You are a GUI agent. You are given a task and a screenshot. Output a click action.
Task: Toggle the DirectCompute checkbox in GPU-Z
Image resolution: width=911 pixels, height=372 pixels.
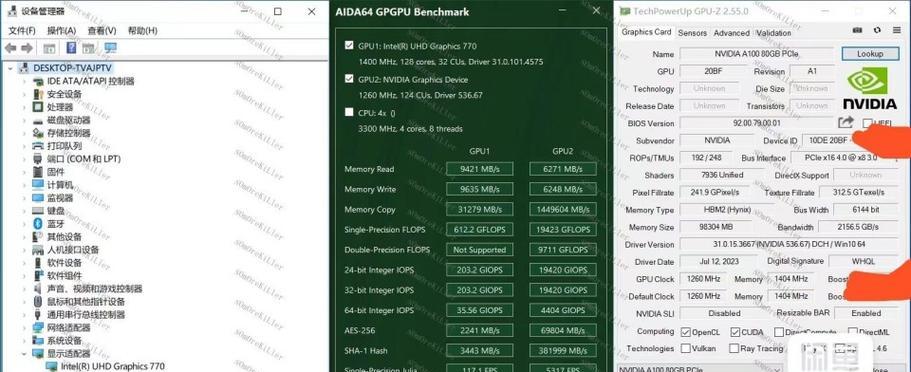point(779,332)
